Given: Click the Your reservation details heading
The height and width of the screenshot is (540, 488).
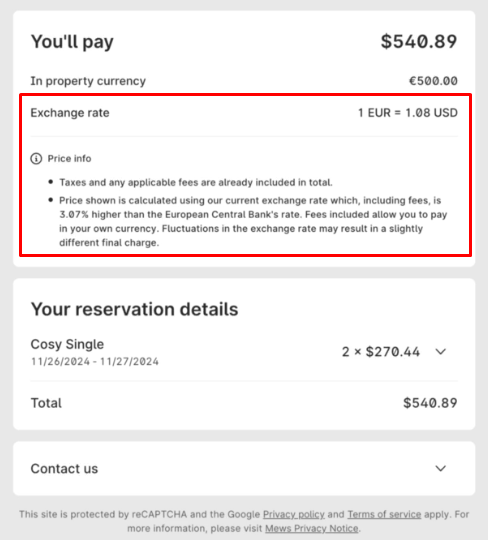Looking at the screenshot, I should [x=134, y=309].
